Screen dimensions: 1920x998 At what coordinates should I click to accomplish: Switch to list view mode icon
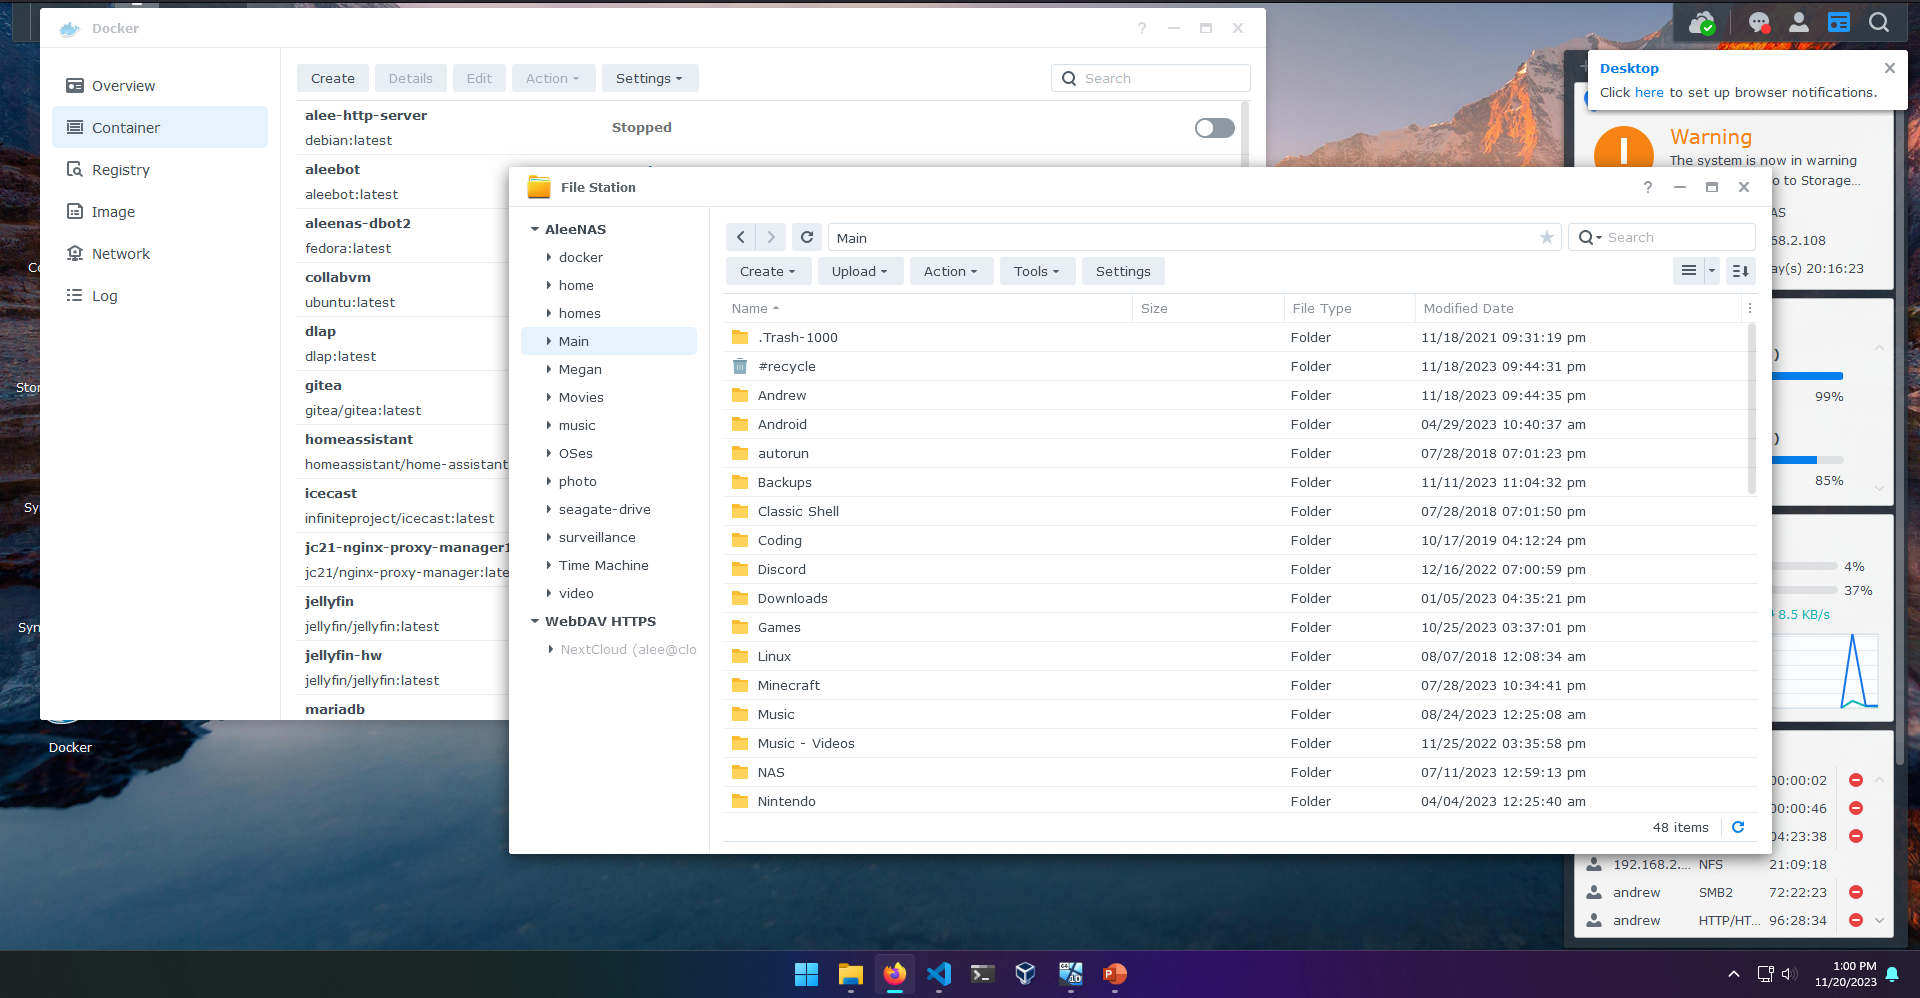(1689, 271)
